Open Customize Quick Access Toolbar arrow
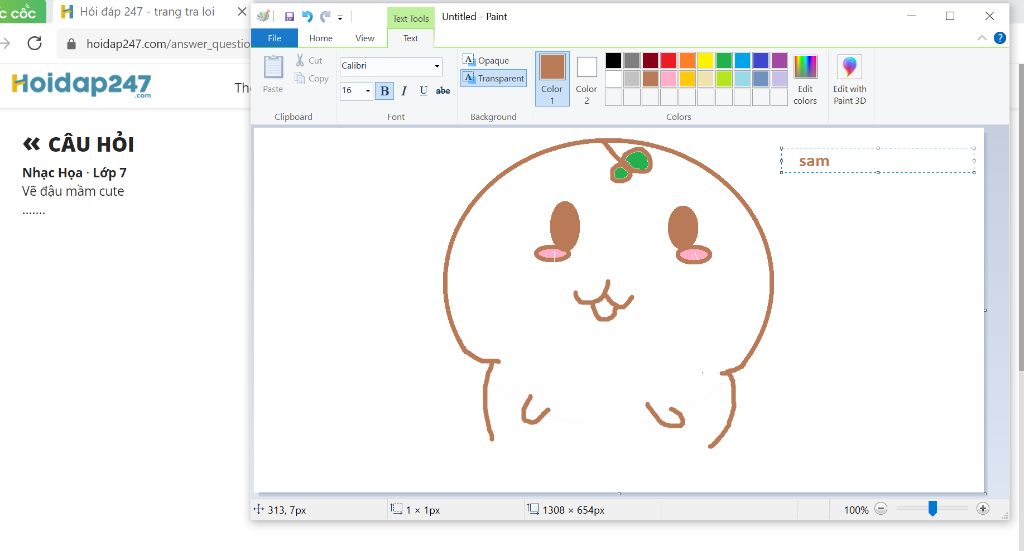Image resolution: width=1024 pixels, height=551 pixels. tap(340, 18)
